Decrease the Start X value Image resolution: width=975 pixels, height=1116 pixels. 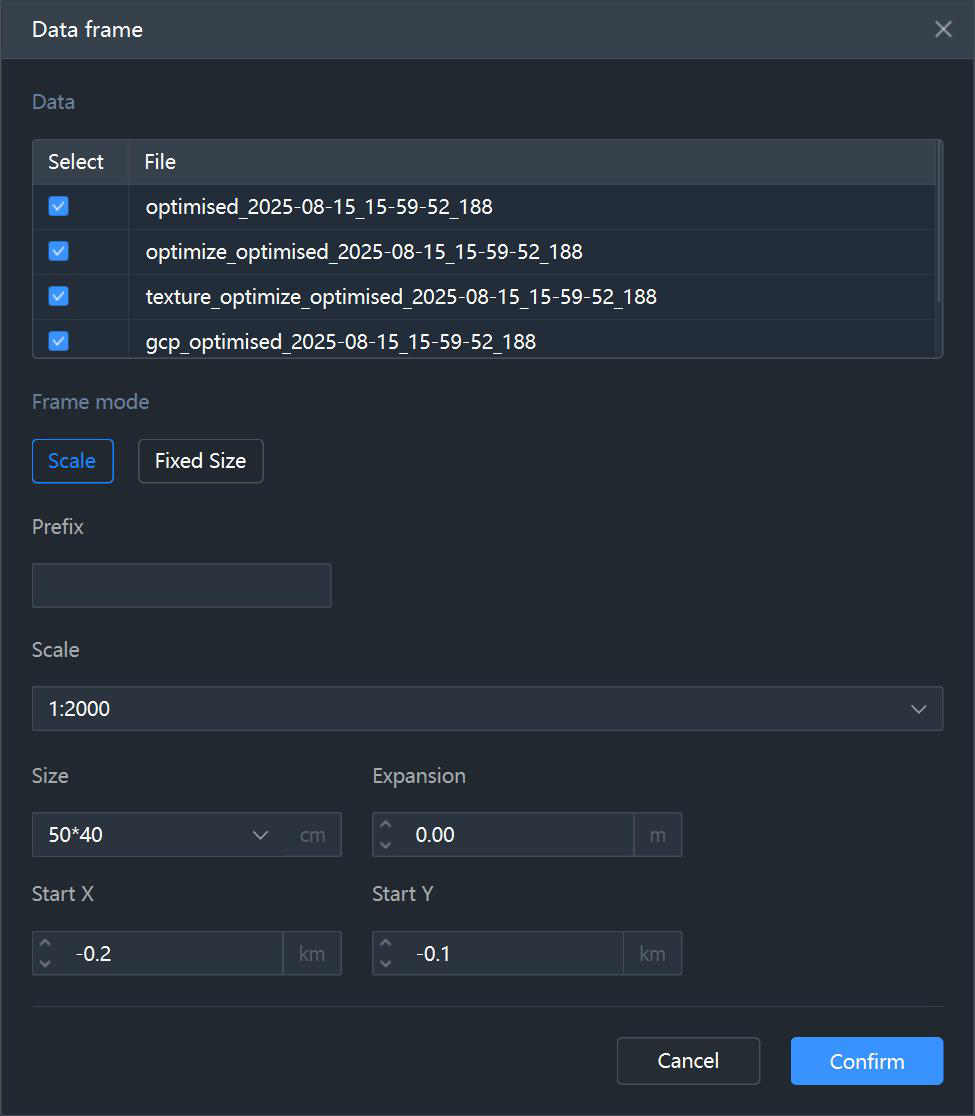tap(46, 964)
